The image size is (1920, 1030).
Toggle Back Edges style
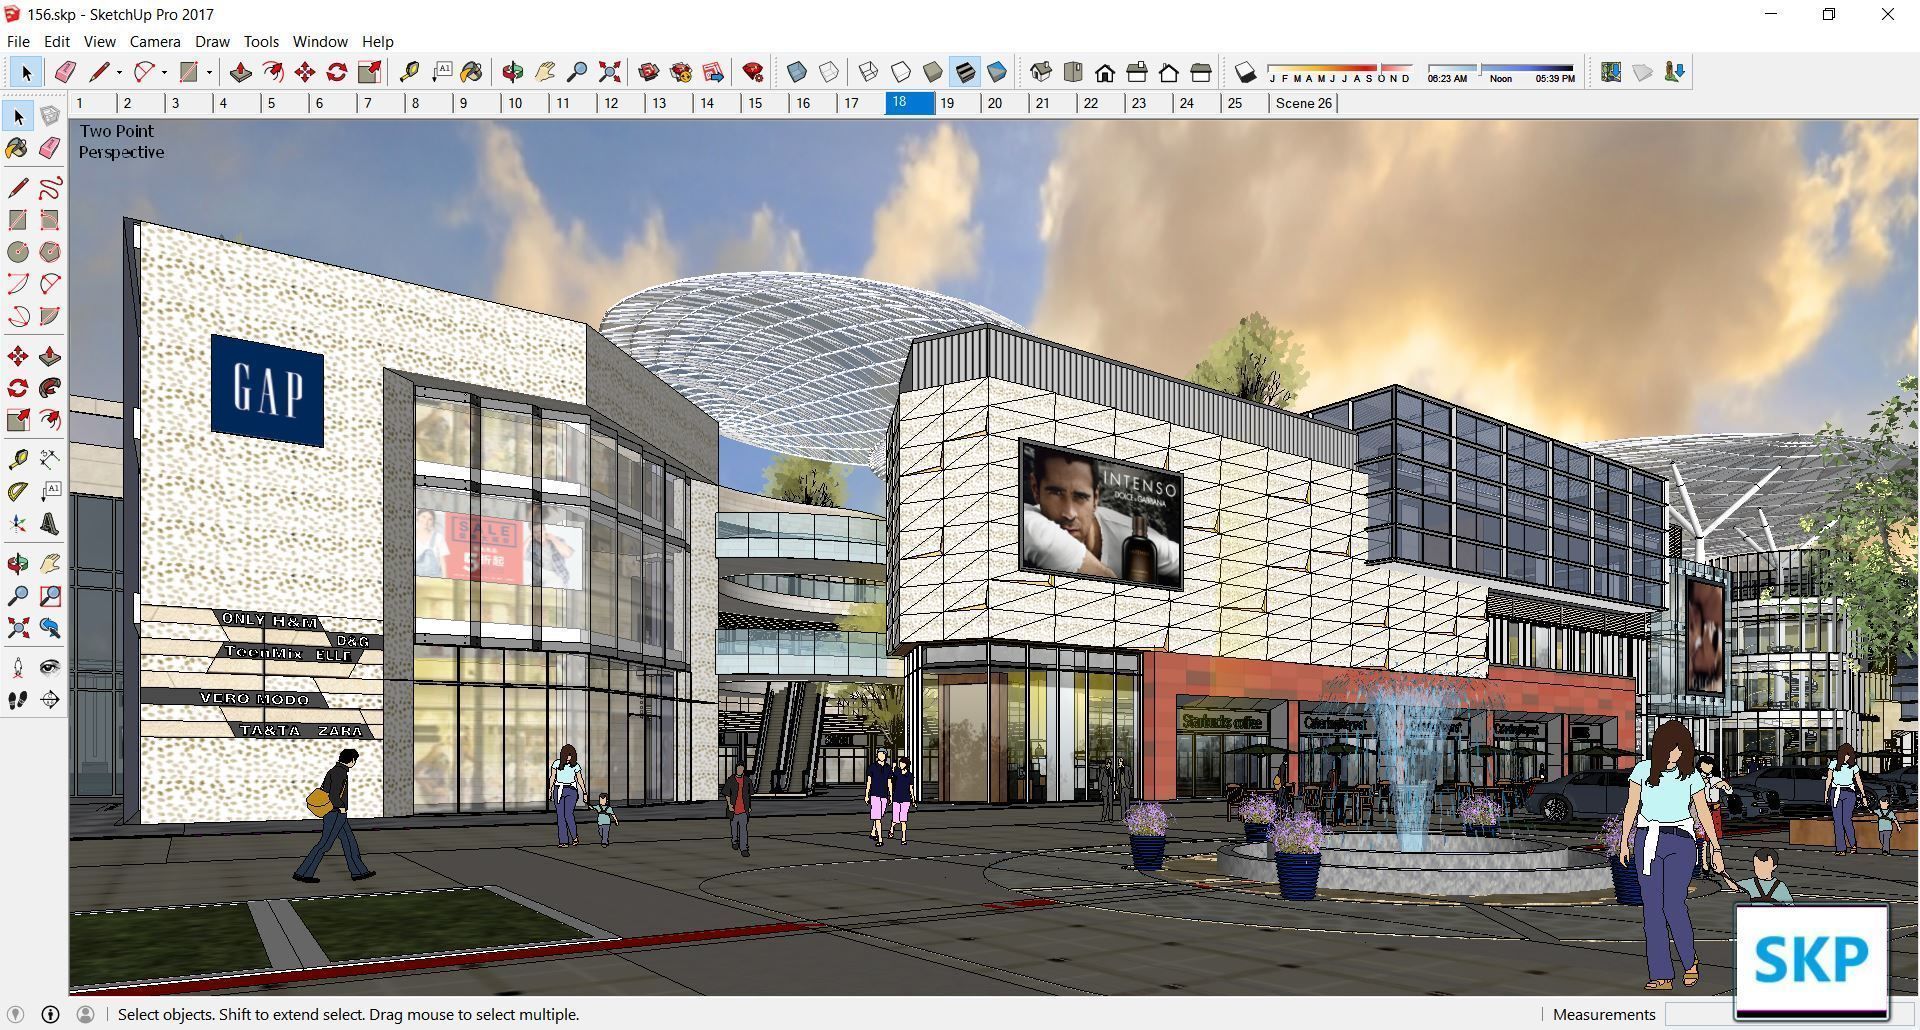click(x=829, y=72)
